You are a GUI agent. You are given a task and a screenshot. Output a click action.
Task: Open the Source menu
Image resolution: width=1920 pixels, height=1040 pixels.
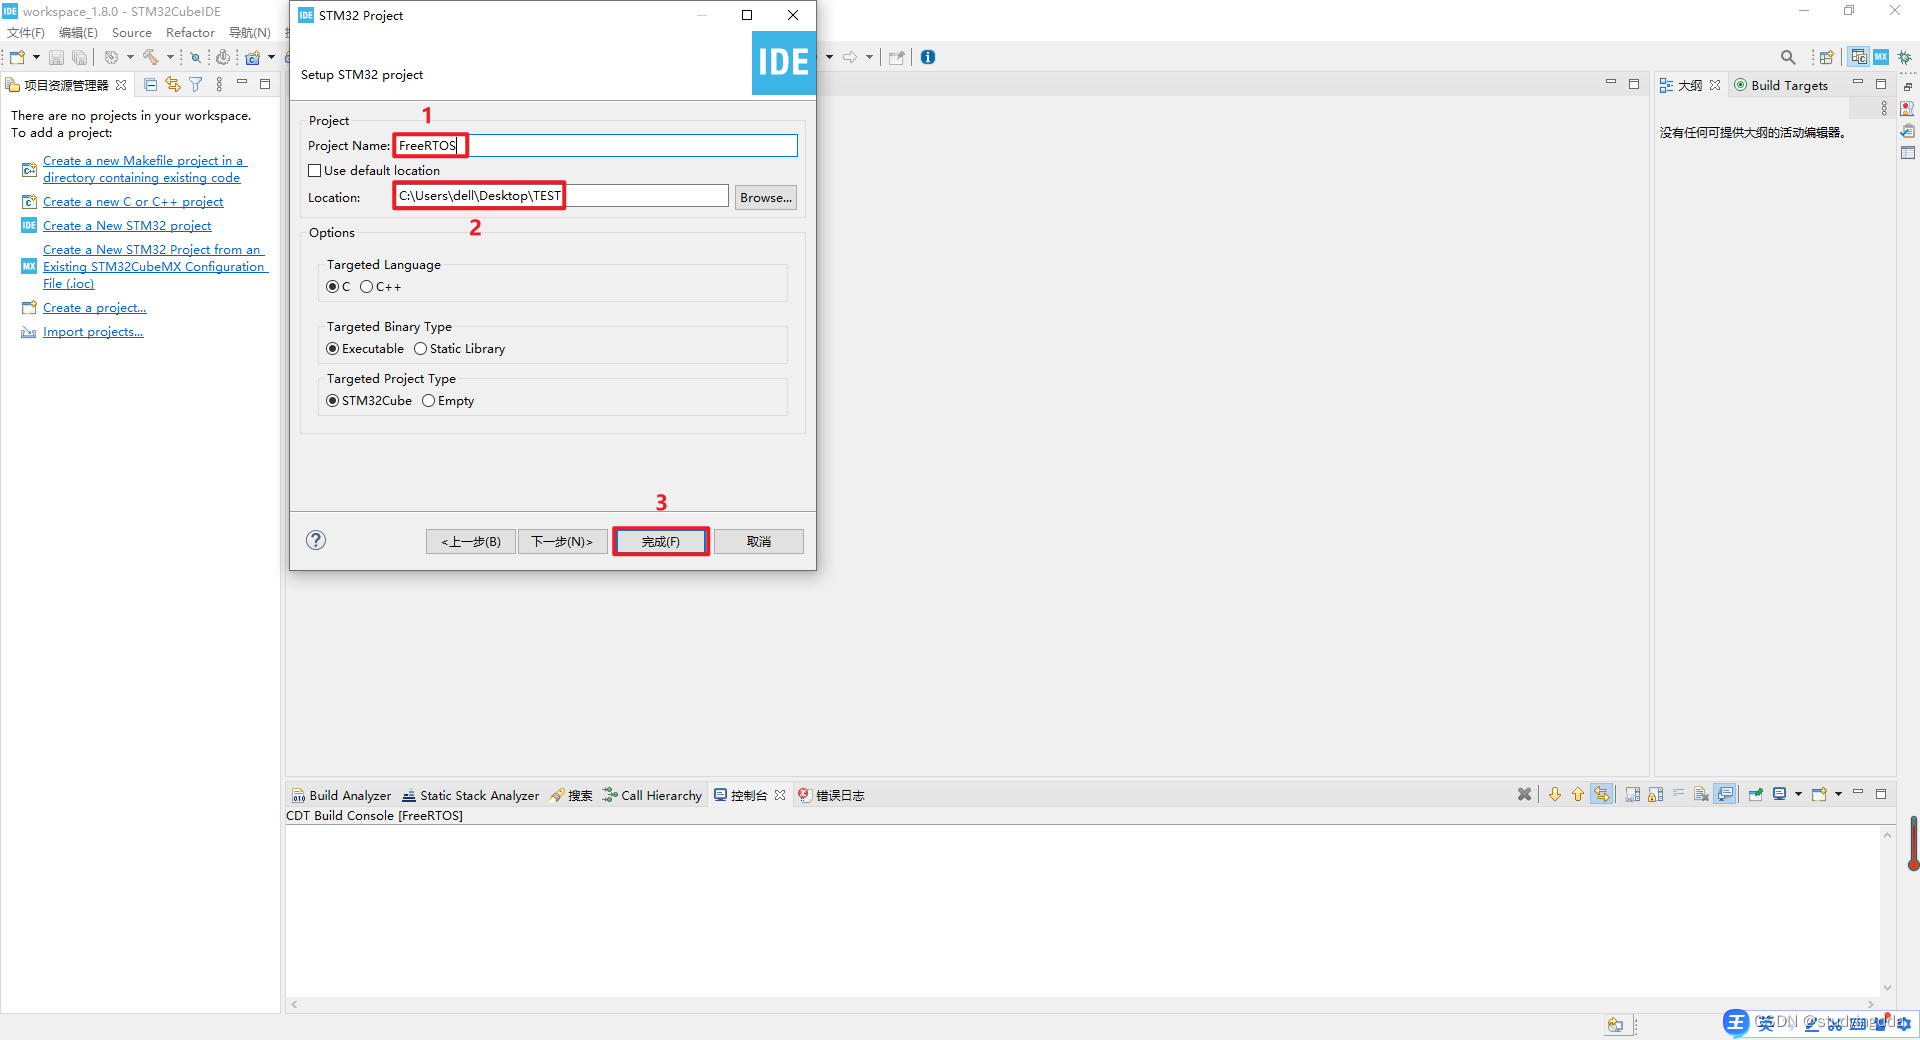click(132, 33)
